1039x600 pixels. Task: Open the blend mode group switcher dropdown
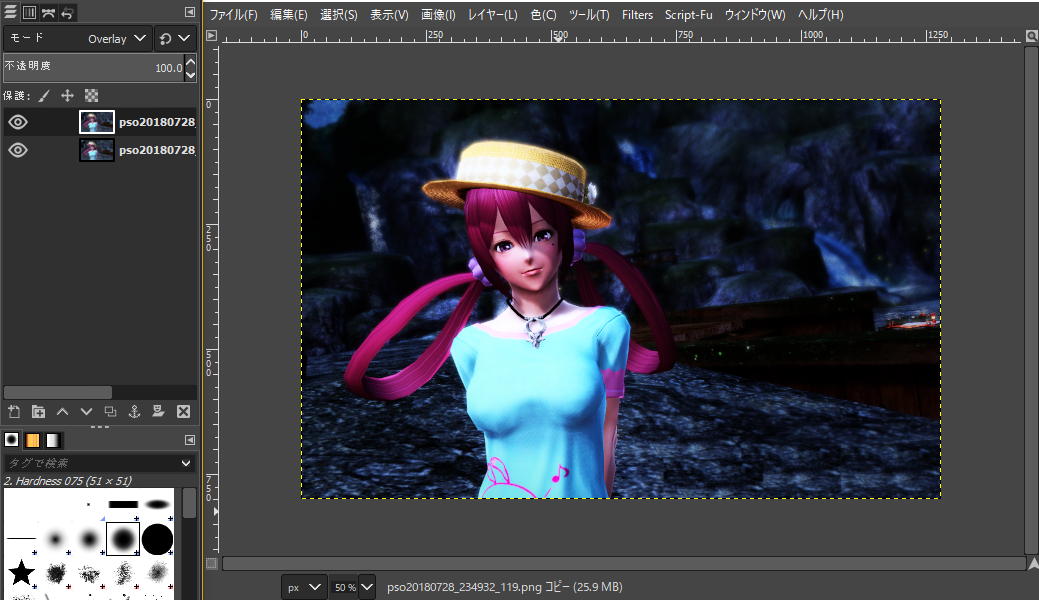175,38
